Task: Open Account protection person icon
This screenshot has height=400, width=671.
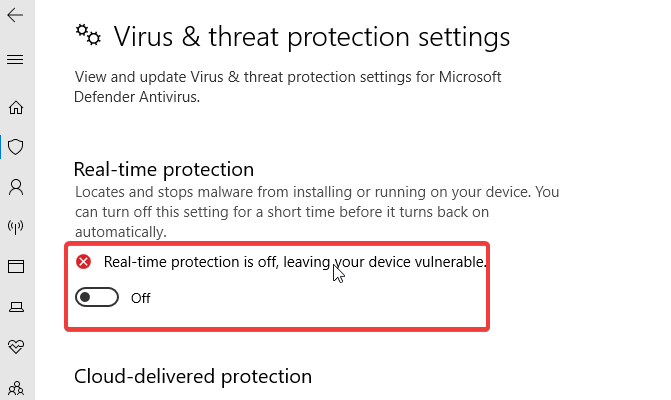Action: pyautogui.click(x=16, y=187)
